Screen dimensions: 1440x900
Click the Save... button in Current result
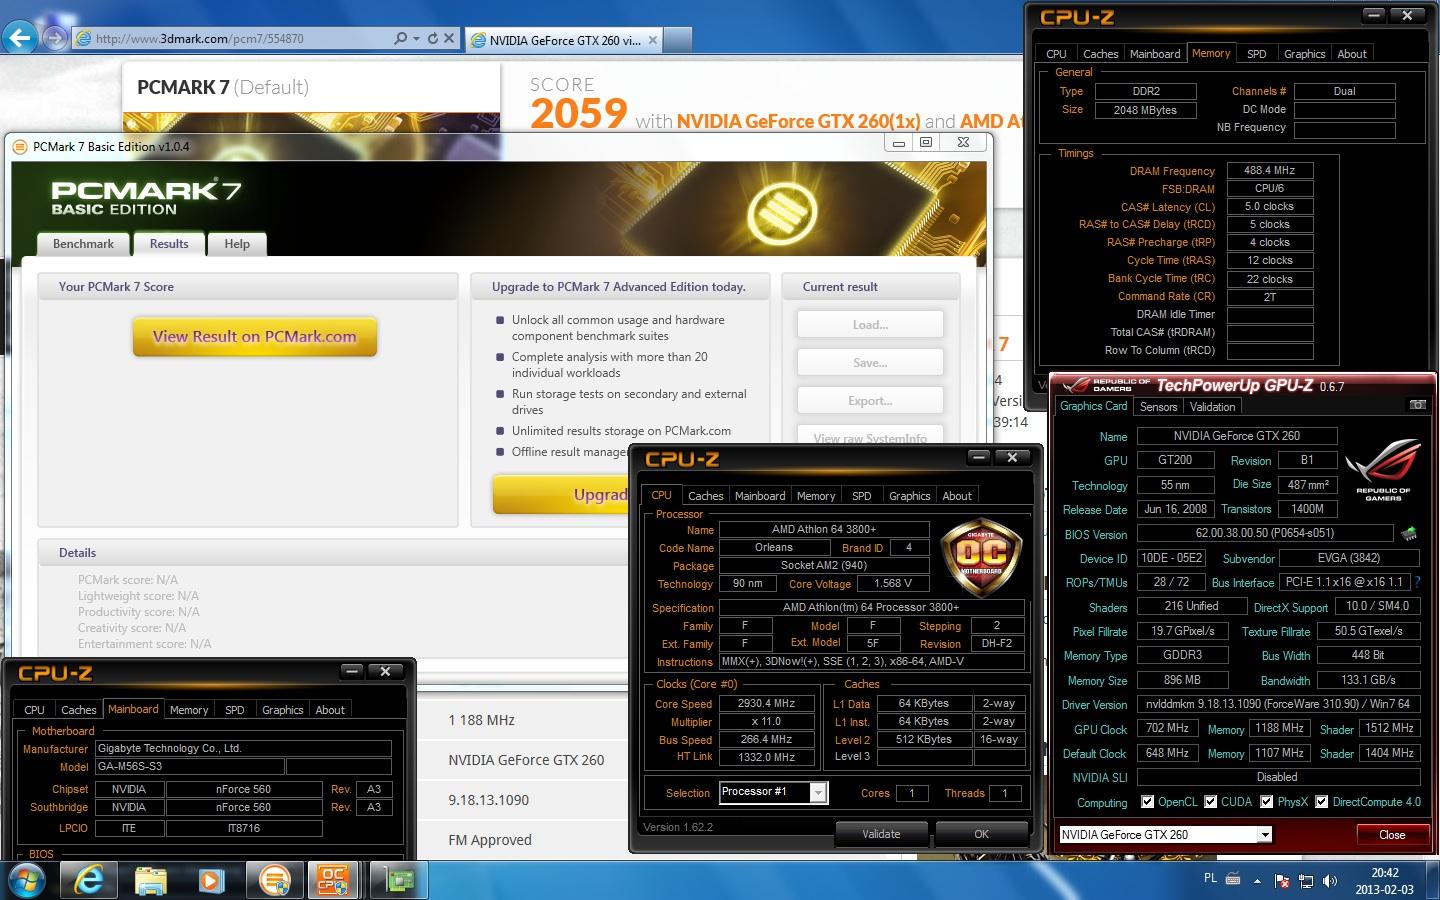[870, 363]
